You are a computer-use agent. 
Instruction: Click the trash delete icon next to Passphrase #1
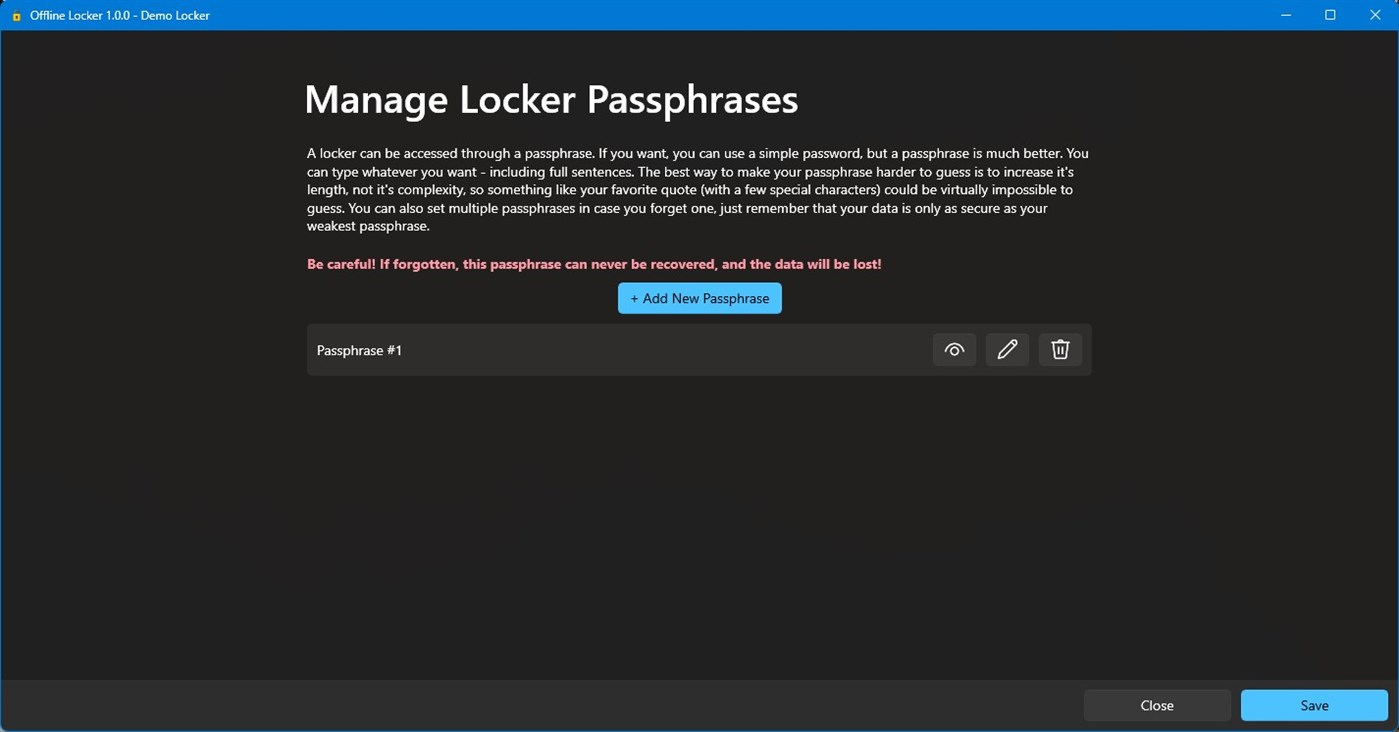click(1059, 349)
